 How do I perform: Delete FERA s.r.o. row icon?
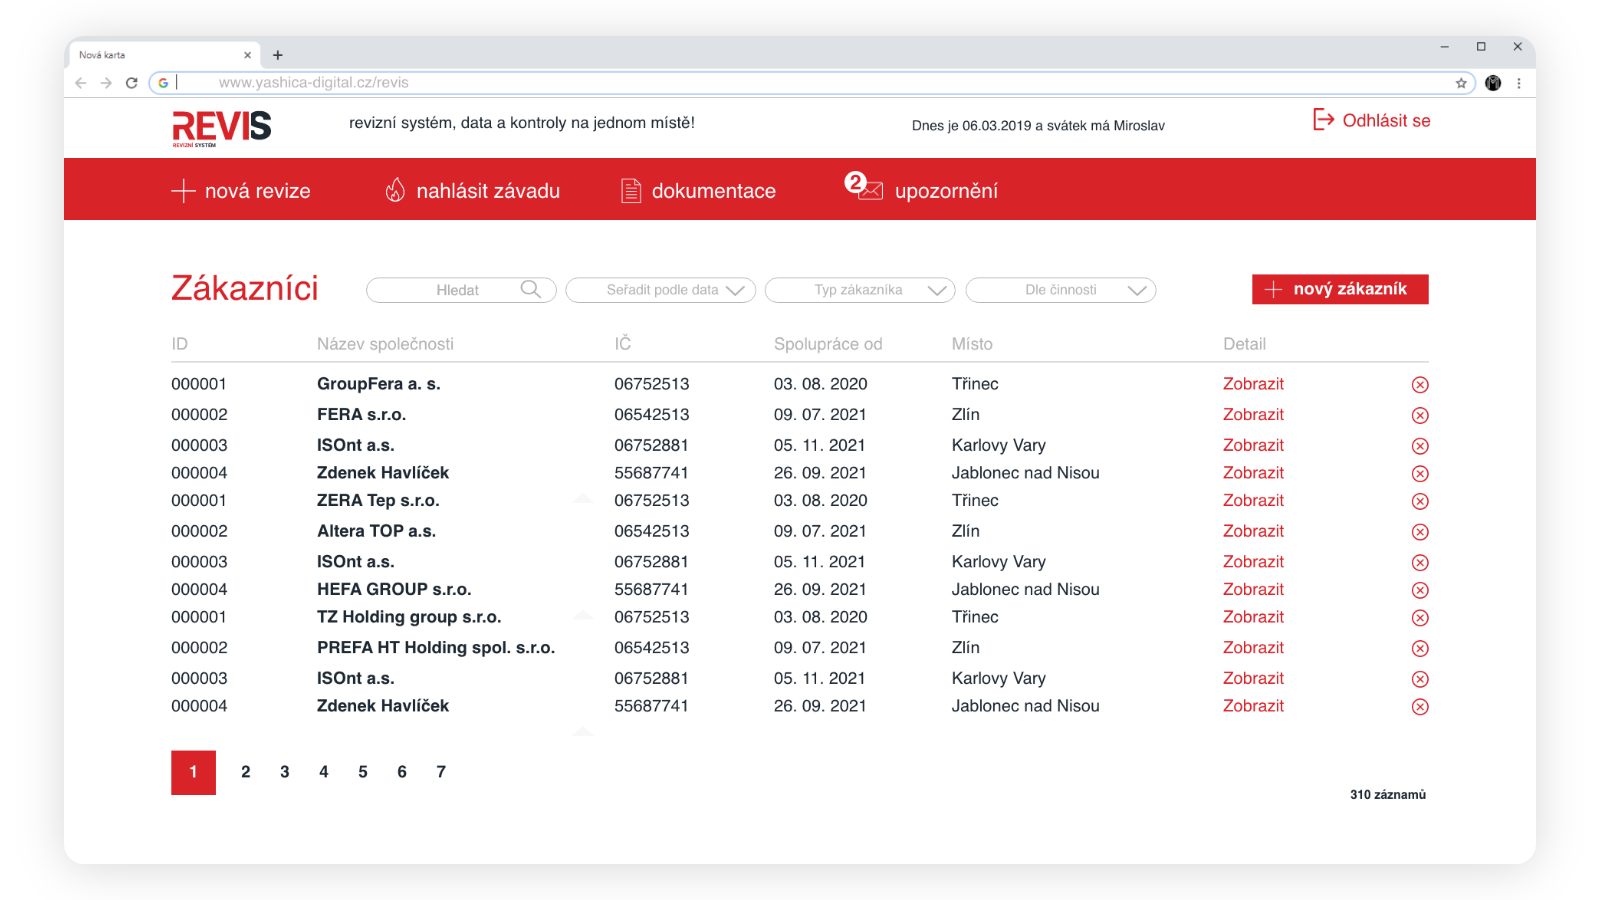tap(1420, 415)
